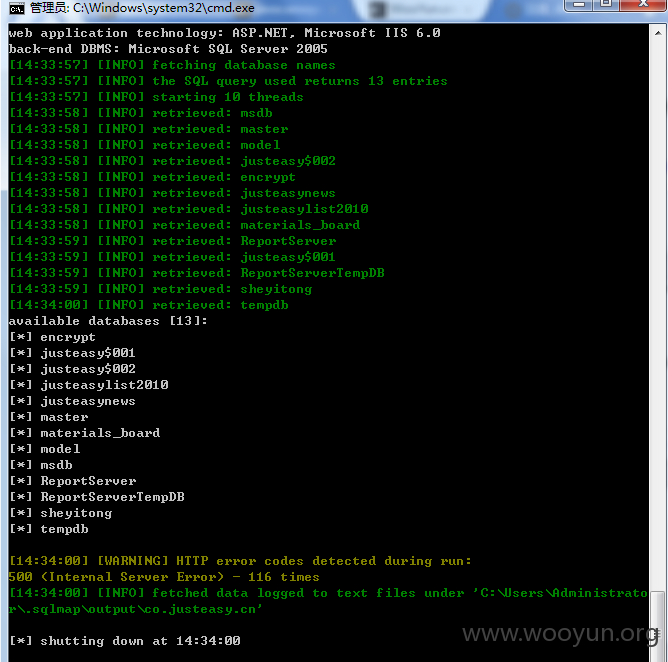Image resolution: width=668 pixels, height=662 pixels.
Task: Click '[*] justeasy$002' database entry
Action: (x=72, y=369)
